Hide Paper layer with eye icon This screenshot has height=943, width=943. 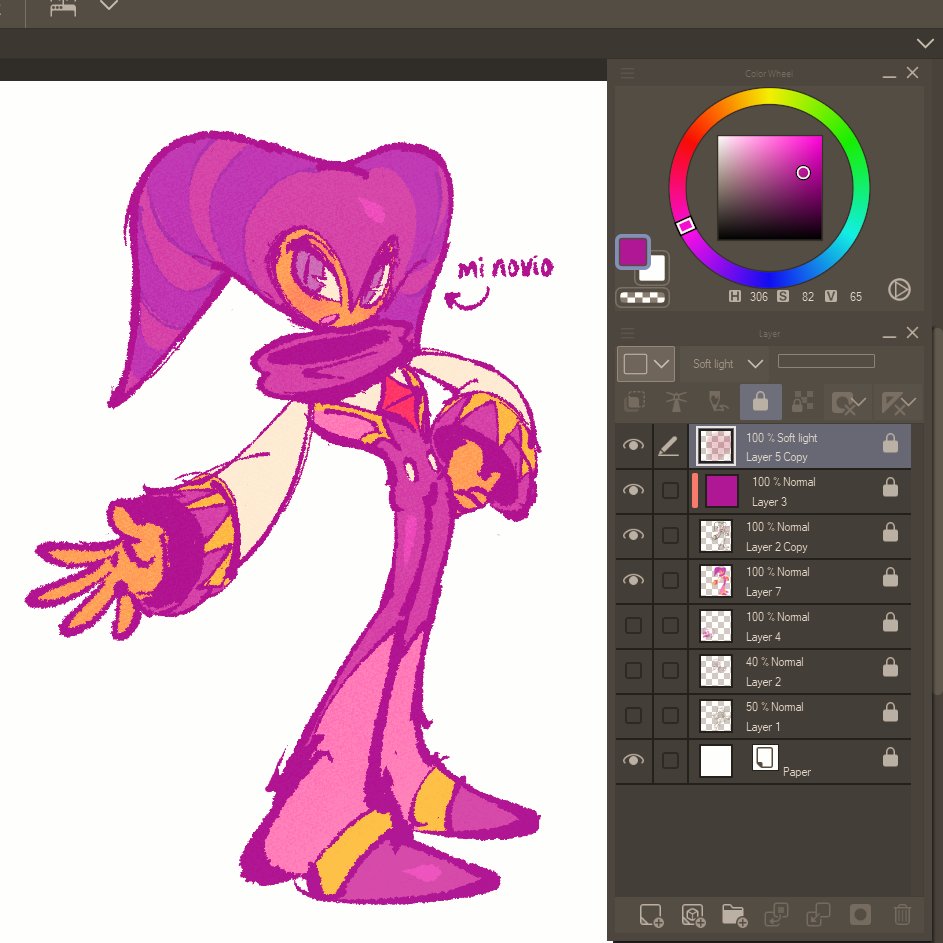[633, 760]
